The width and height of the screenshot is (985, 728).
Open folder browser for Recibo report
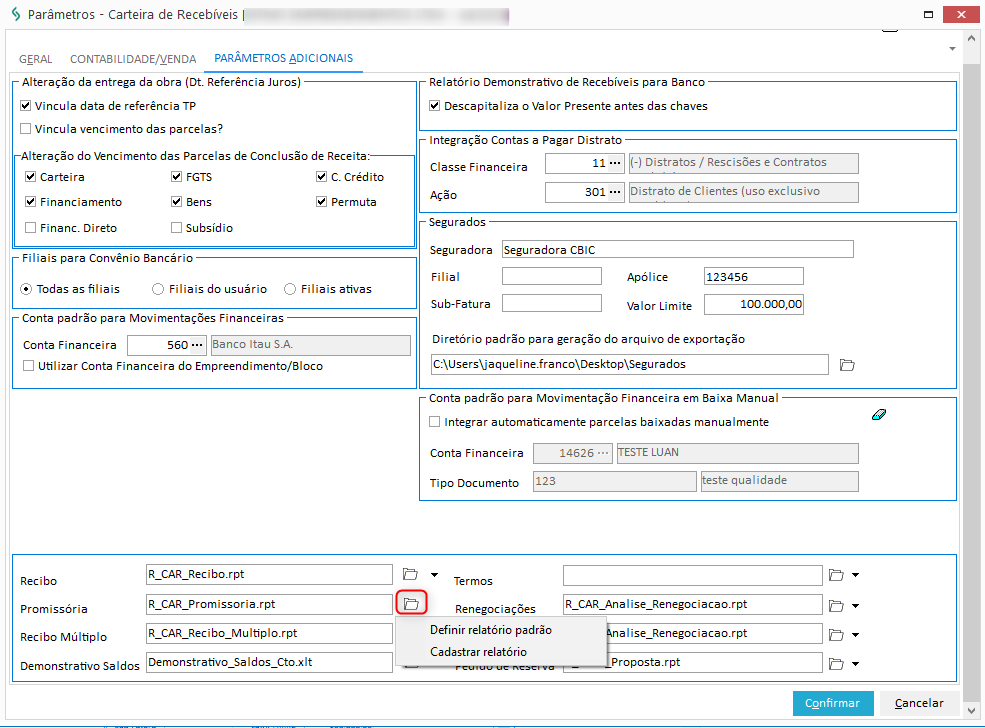(x=410, y=574)
